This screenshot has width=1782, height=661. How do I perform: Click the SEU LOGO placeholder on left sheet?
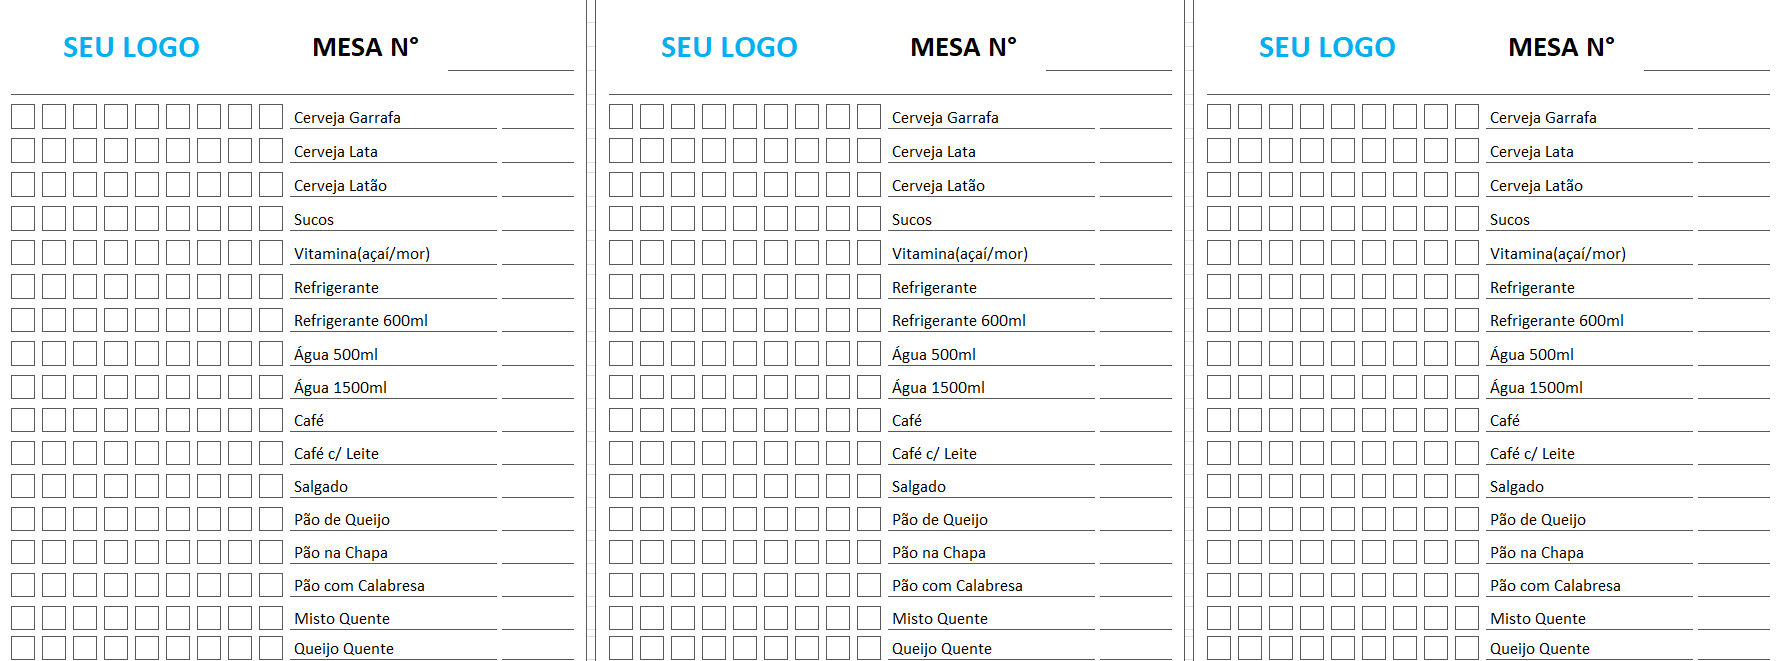tap(131, 47)
